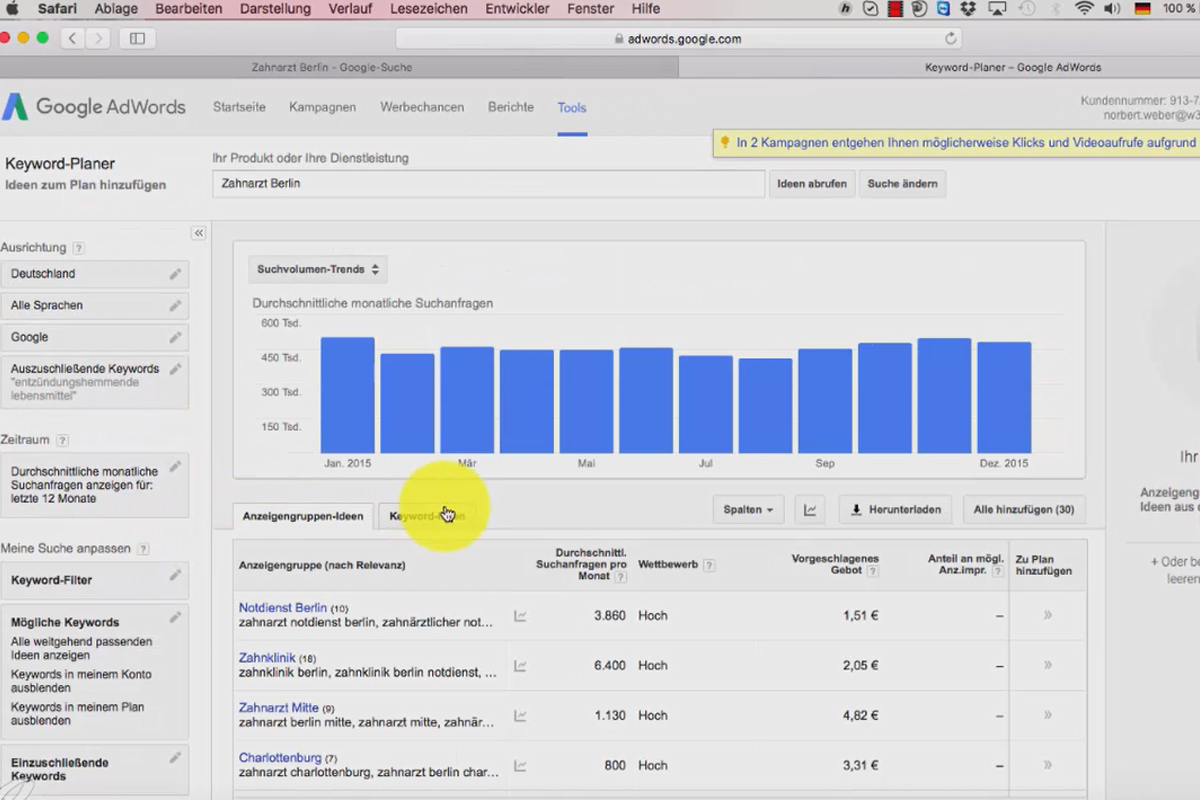Open the Suchvolumen-Trends dropdown
1200x800 pixels.
318,269
